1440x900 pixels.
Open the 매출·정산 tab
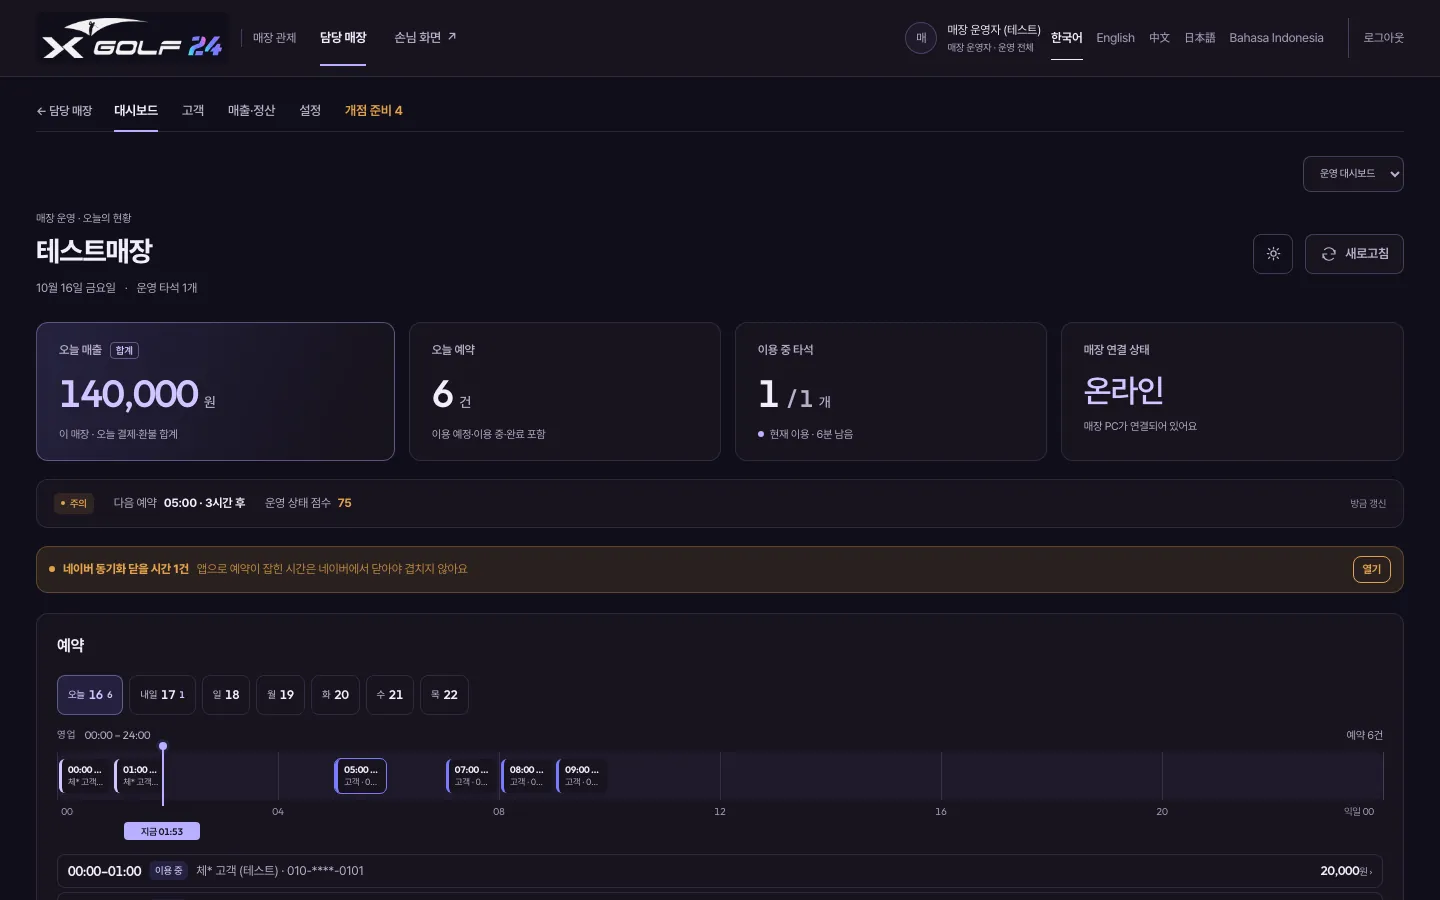251,111
